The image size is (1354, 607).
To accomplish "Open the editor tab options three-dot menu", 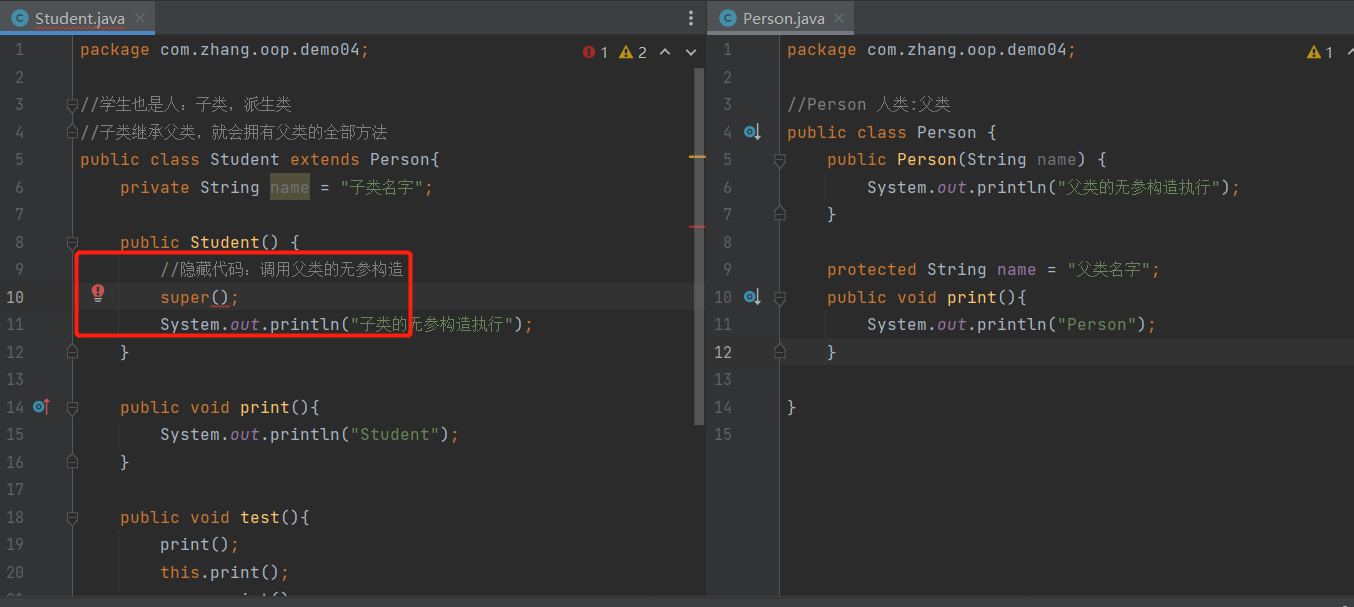I will tap(690, 18).
